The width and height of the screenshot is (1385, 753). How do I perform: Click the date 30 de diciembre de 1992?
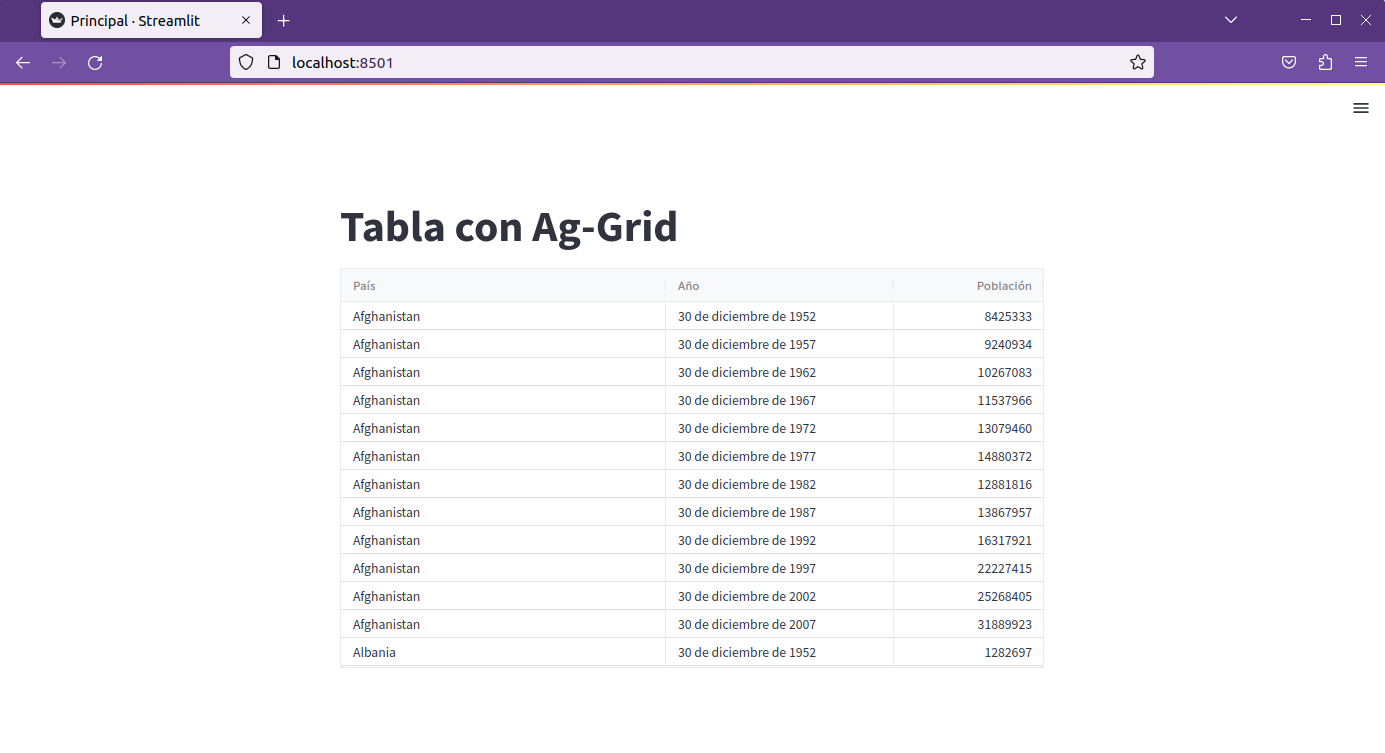[x=747, y=540]
